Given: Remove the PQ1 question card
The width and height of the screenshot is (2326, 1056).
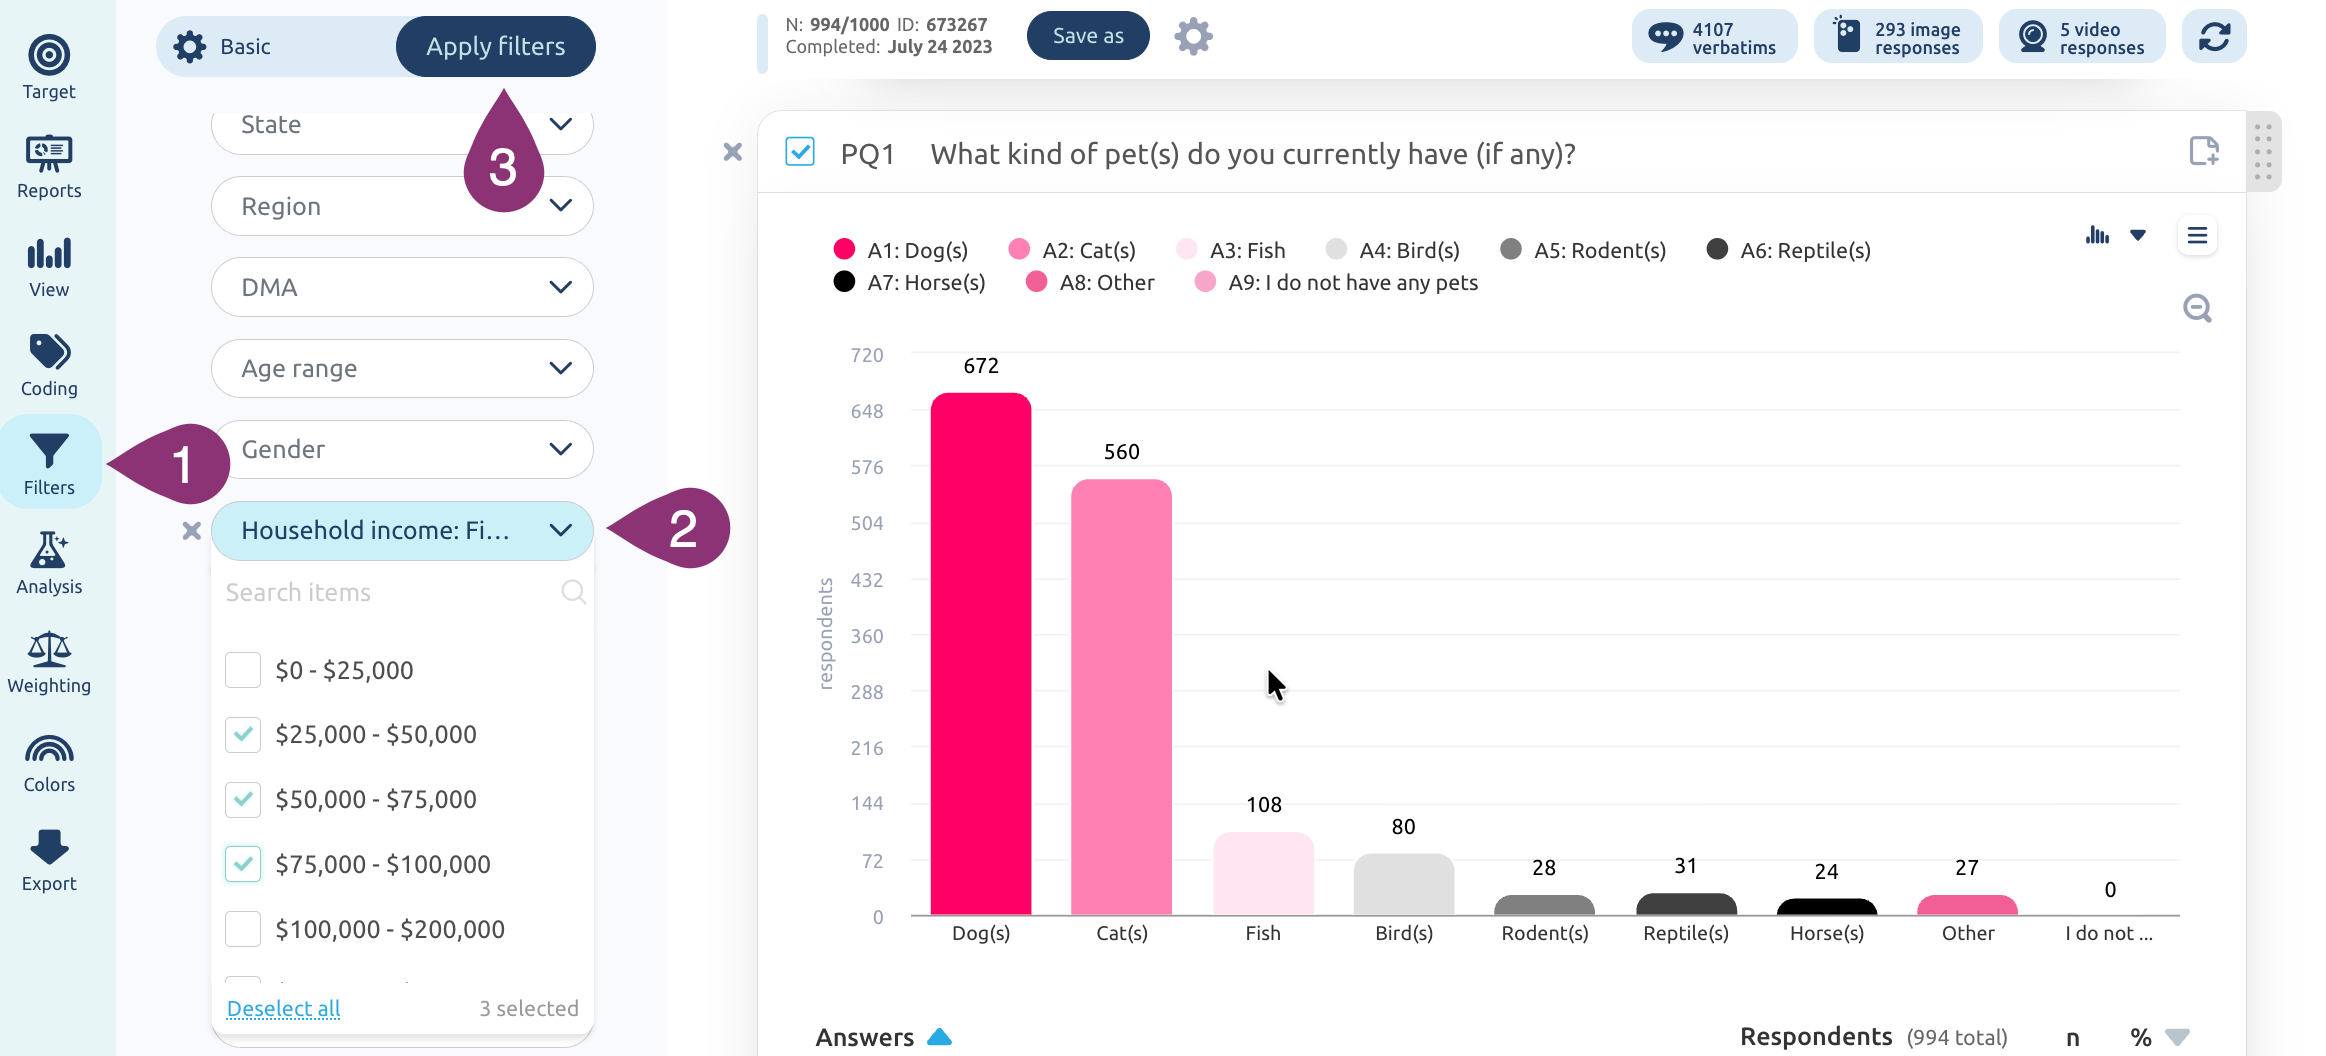Looking at the screenshot, I should click(x=732, y=152).
